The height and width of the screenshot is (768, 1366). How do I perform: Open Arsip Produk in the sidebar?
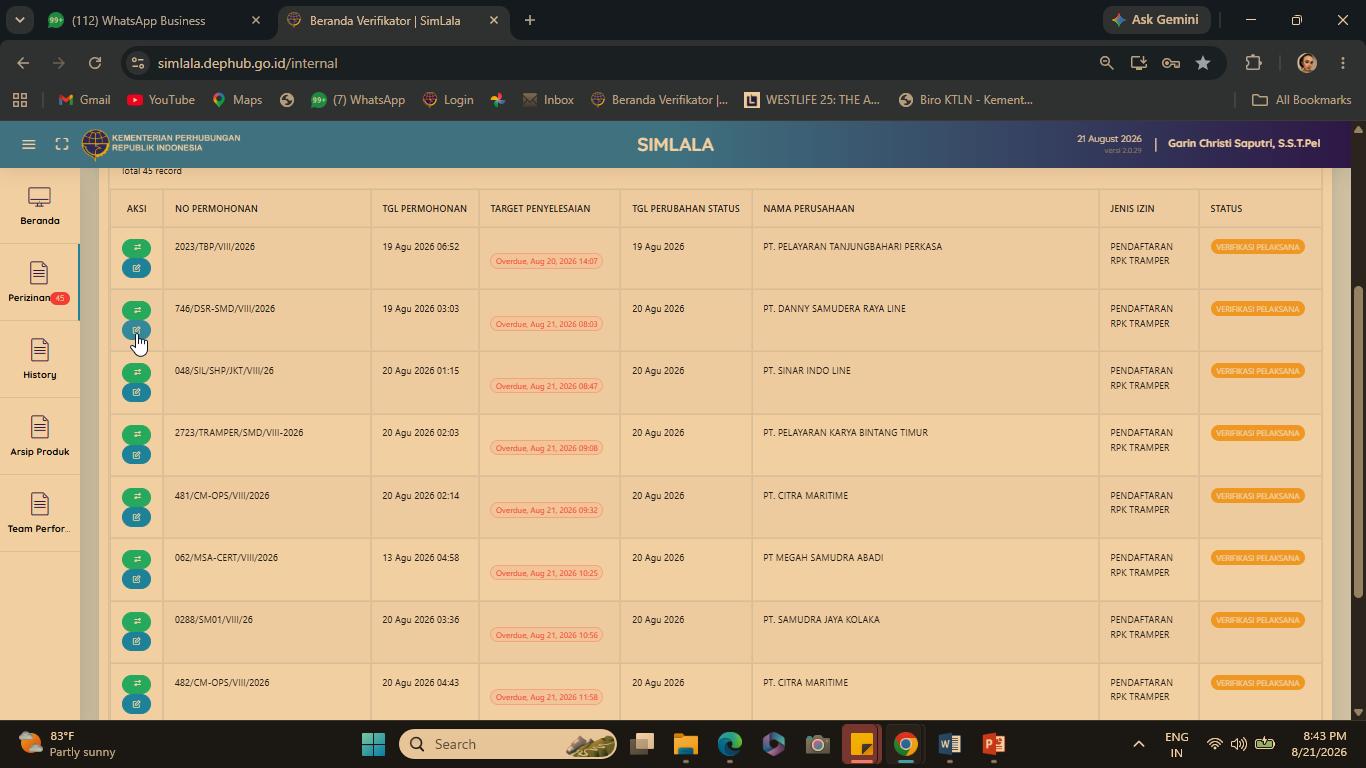(x=40, y=437)
